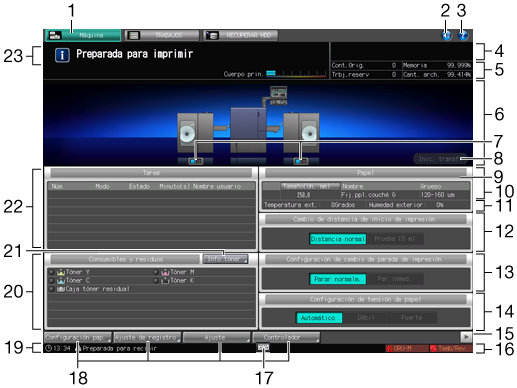Click the Modo column header in Tarea list
Image resolution: width=517 pixels, height=388 pixels.
102,186
